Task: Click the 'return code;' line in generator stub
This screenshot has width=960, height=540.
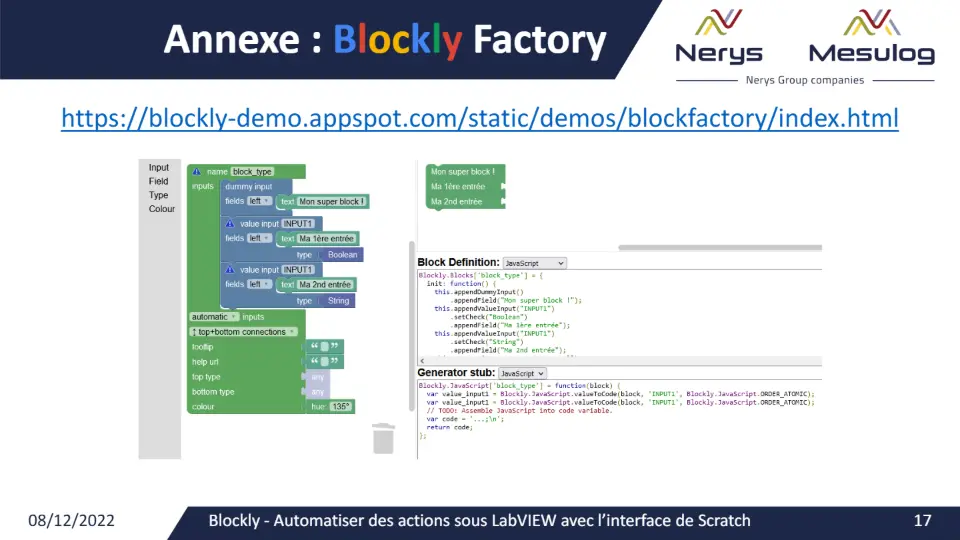Action: point(449,427)
